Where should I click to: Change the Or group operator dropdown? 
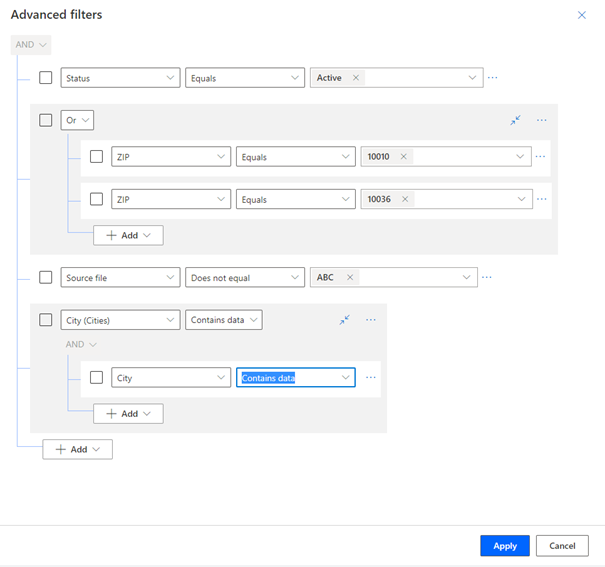click(77, 120)
